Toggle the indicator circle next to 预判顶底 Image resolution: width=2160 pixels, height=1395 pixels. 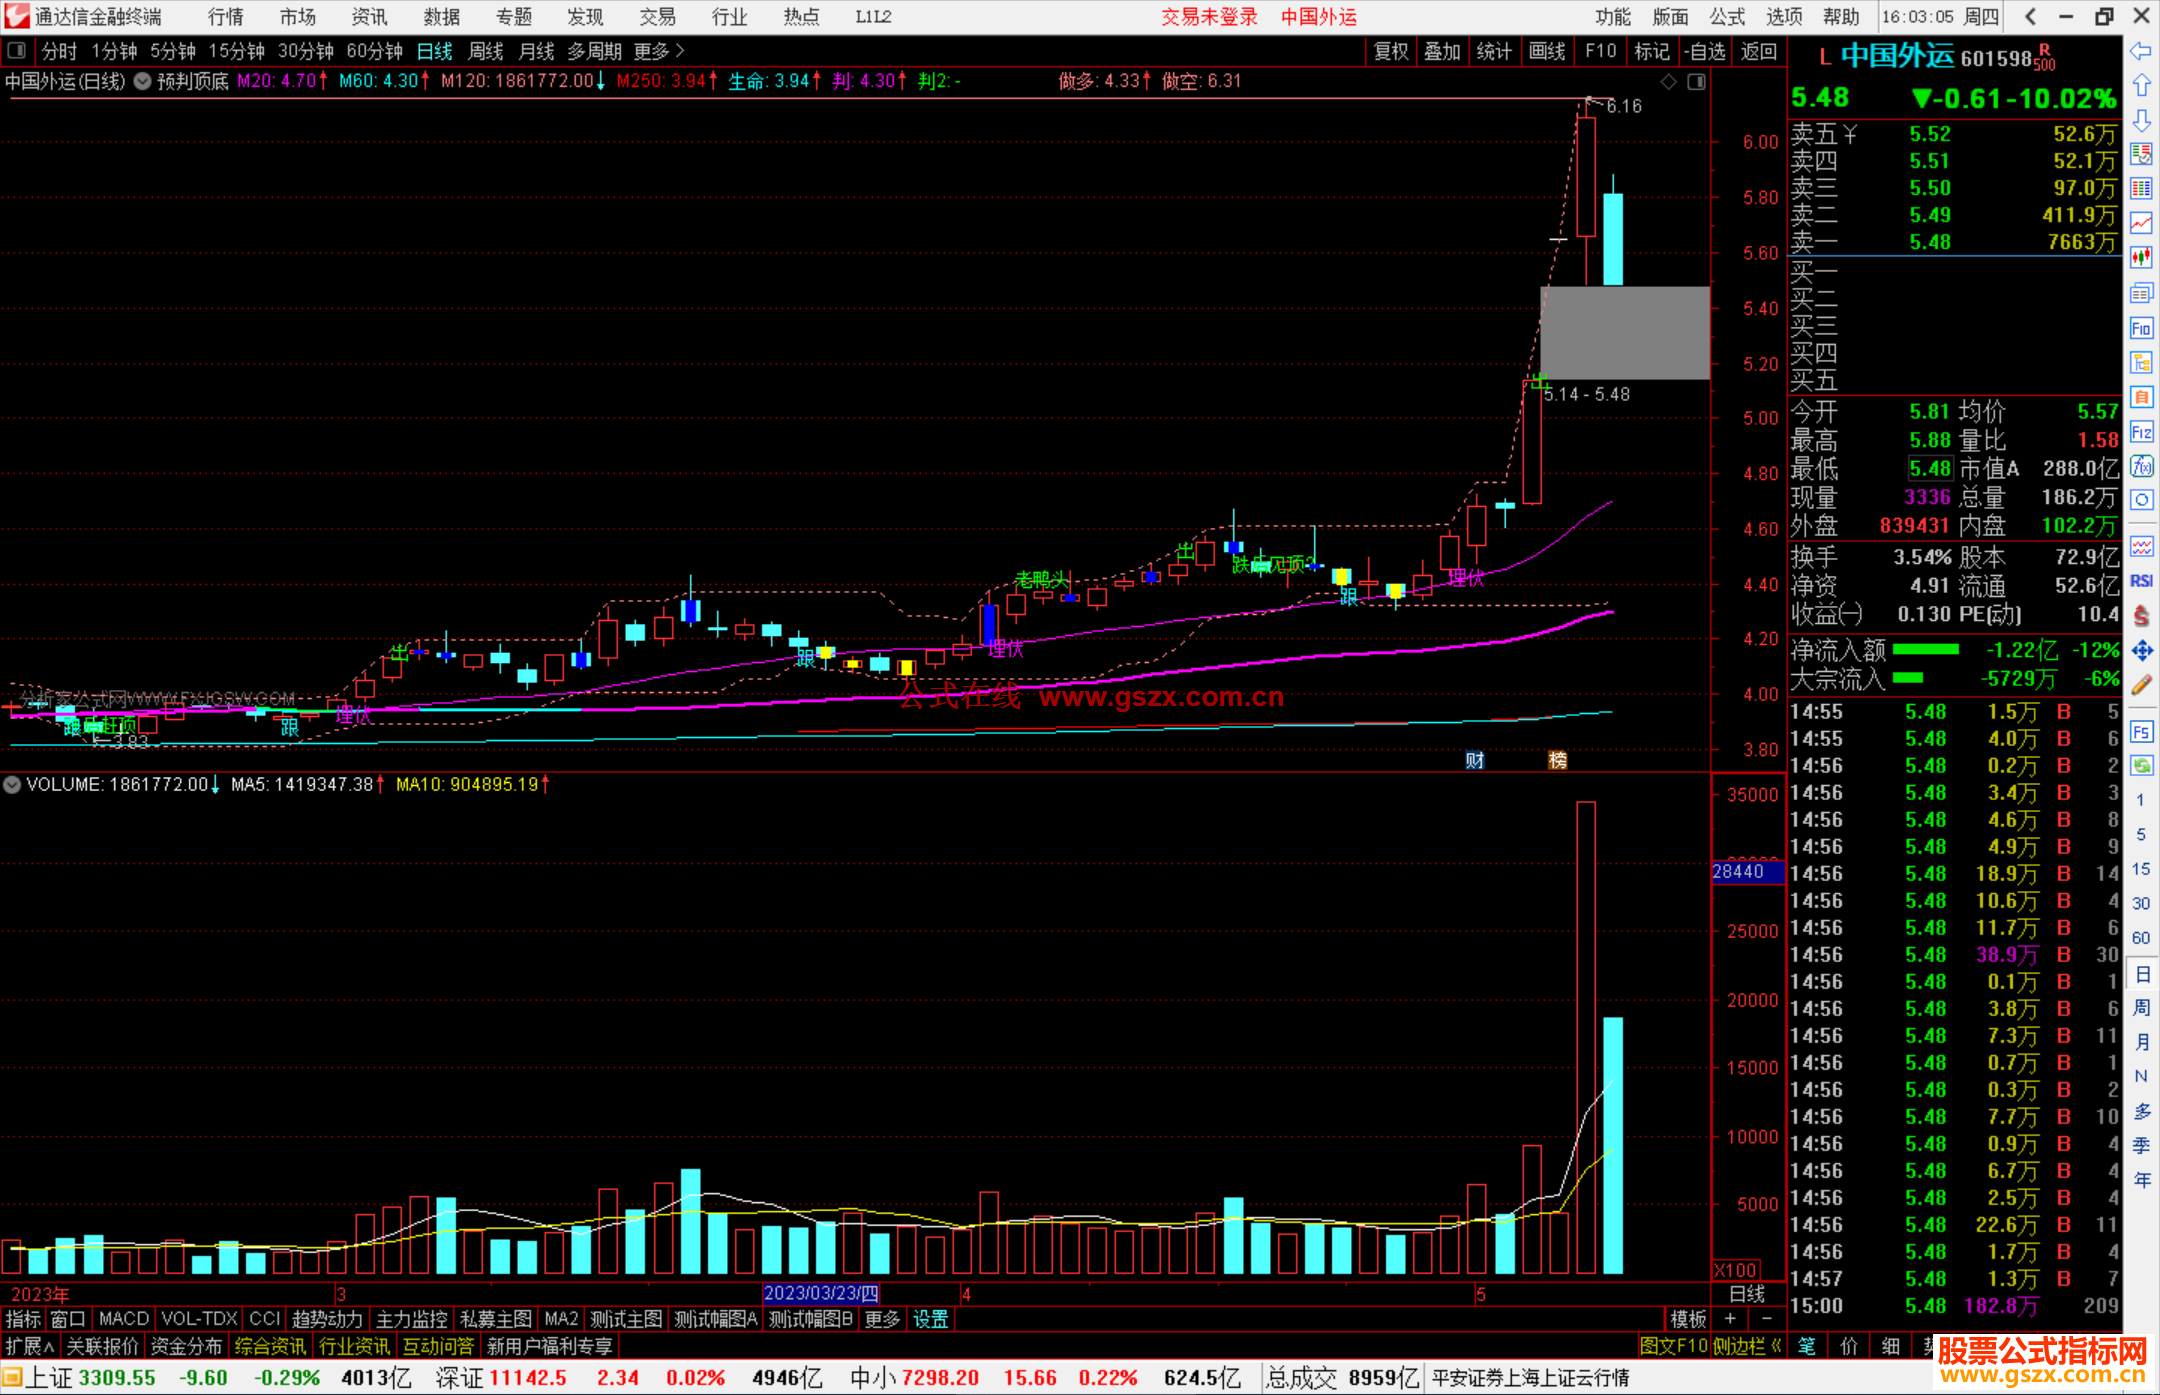(x=143, y=81)
